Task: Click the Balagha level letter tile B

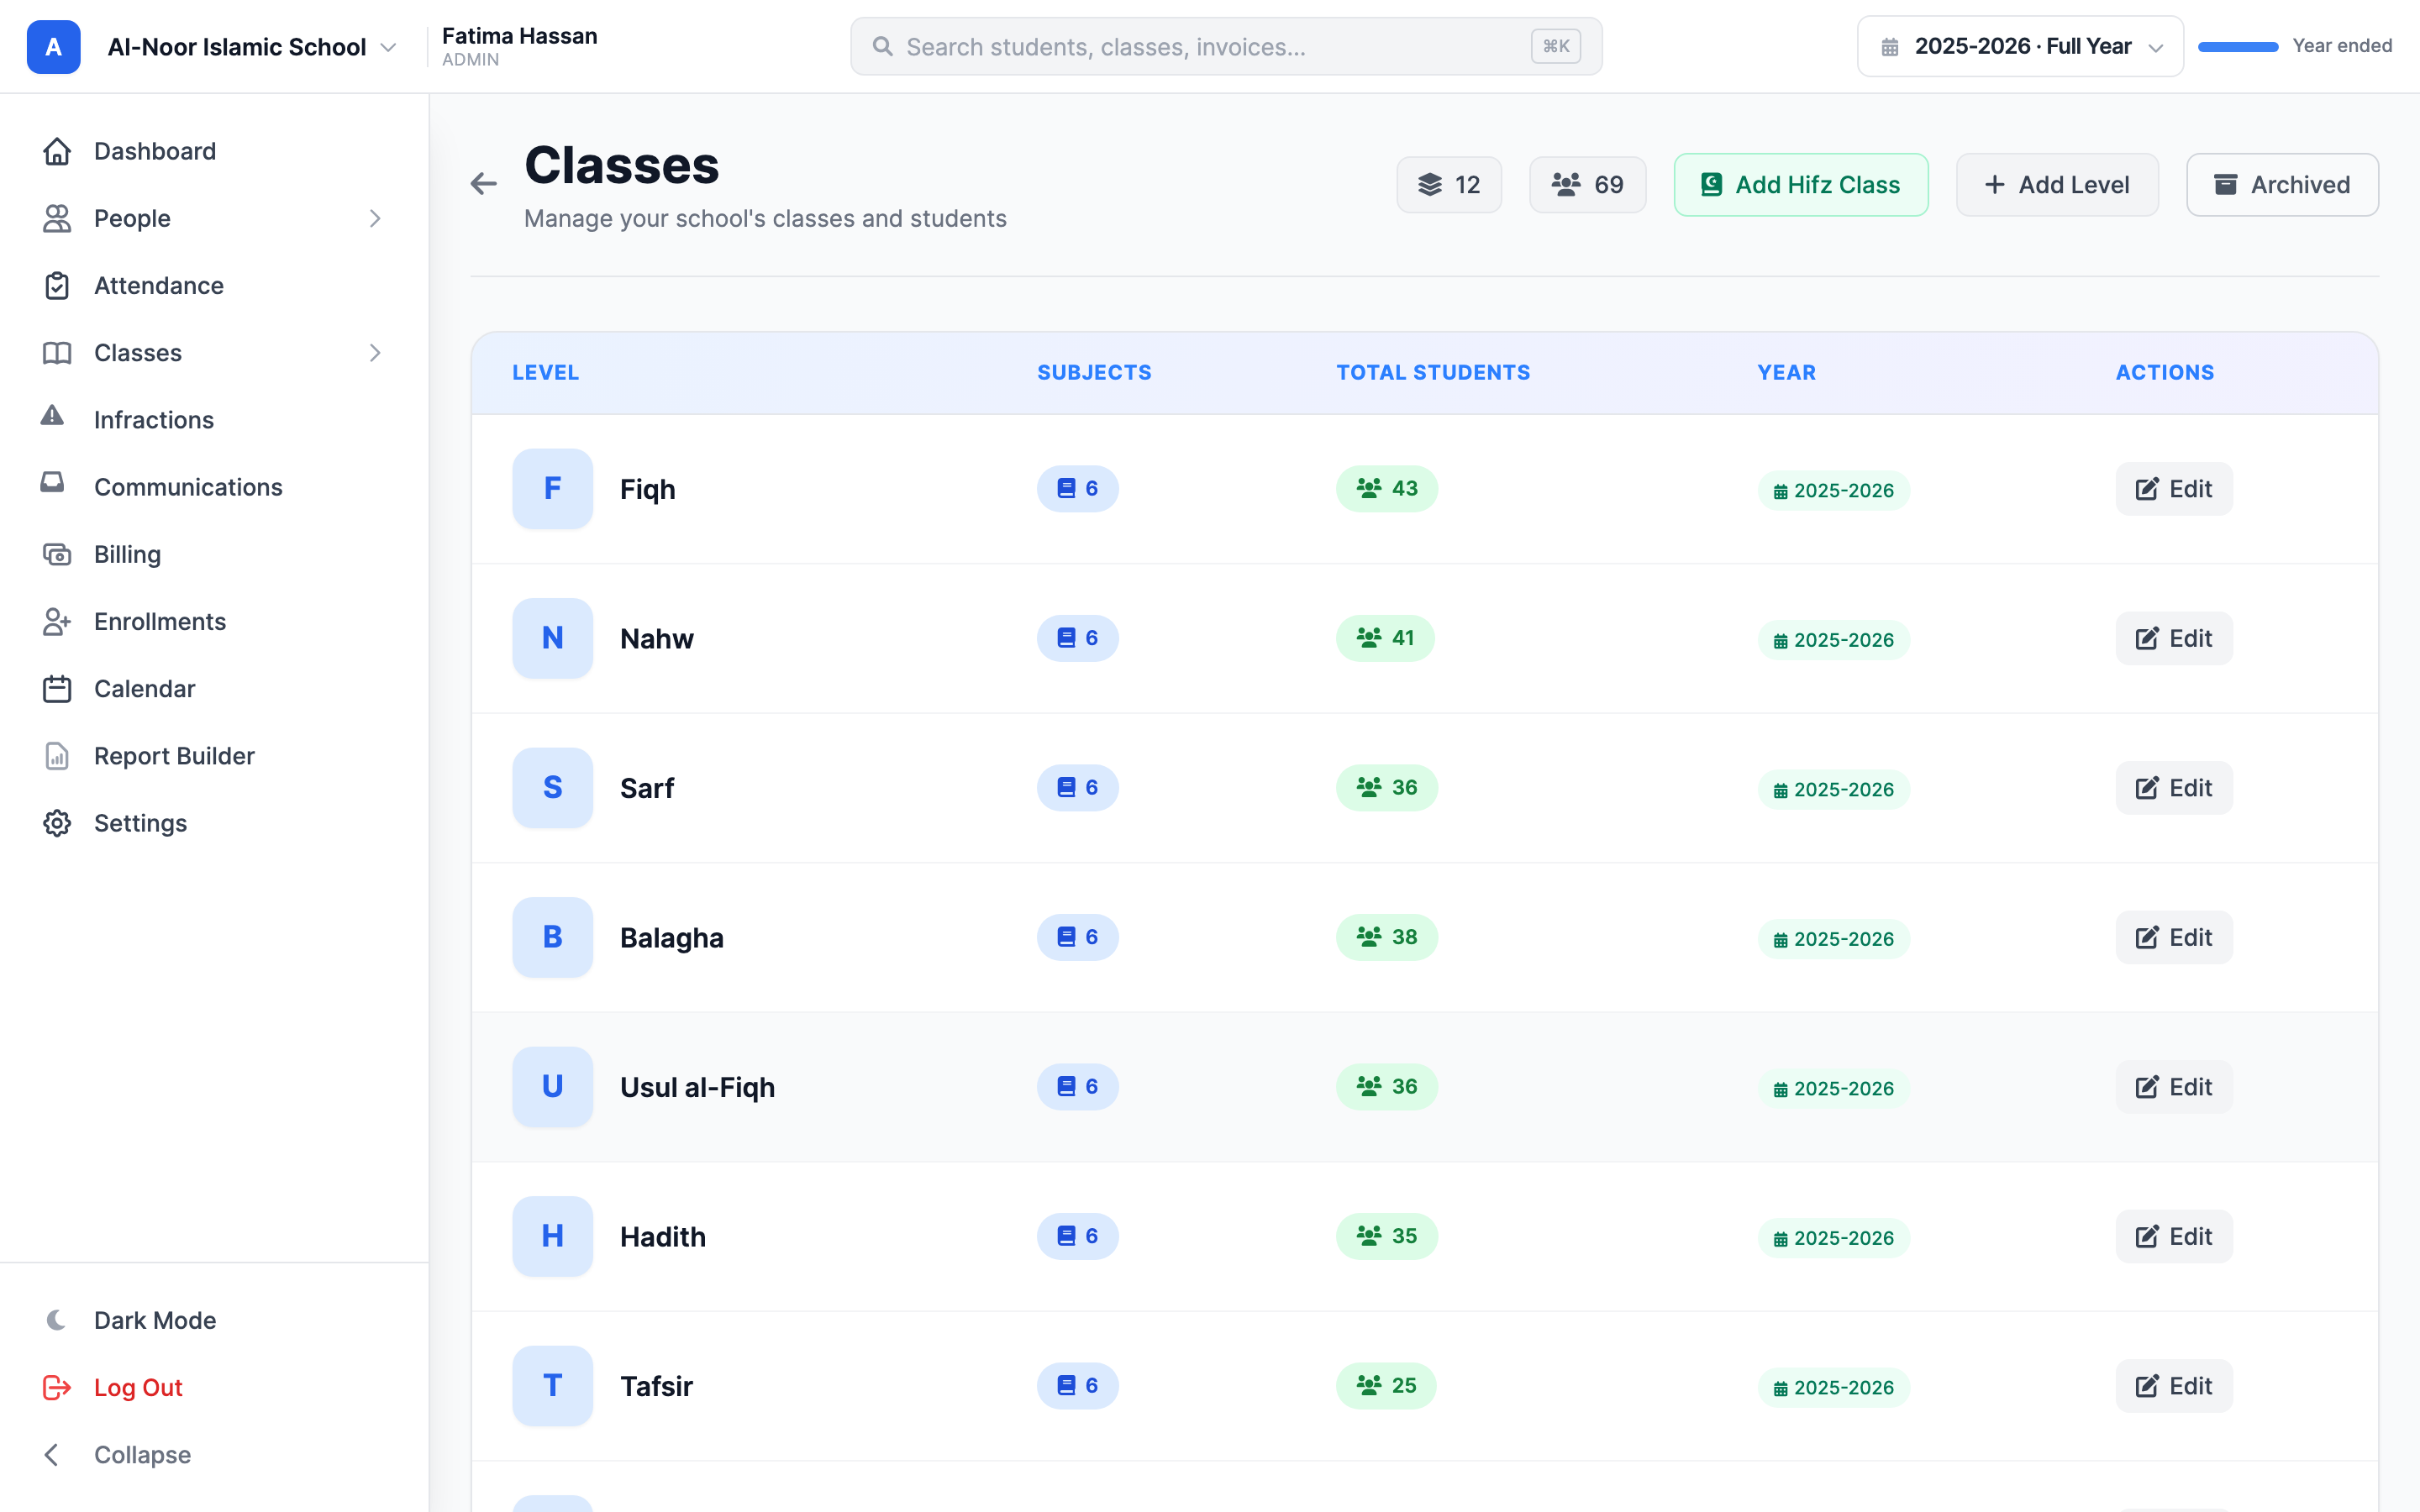Action: tap(552, 937)
